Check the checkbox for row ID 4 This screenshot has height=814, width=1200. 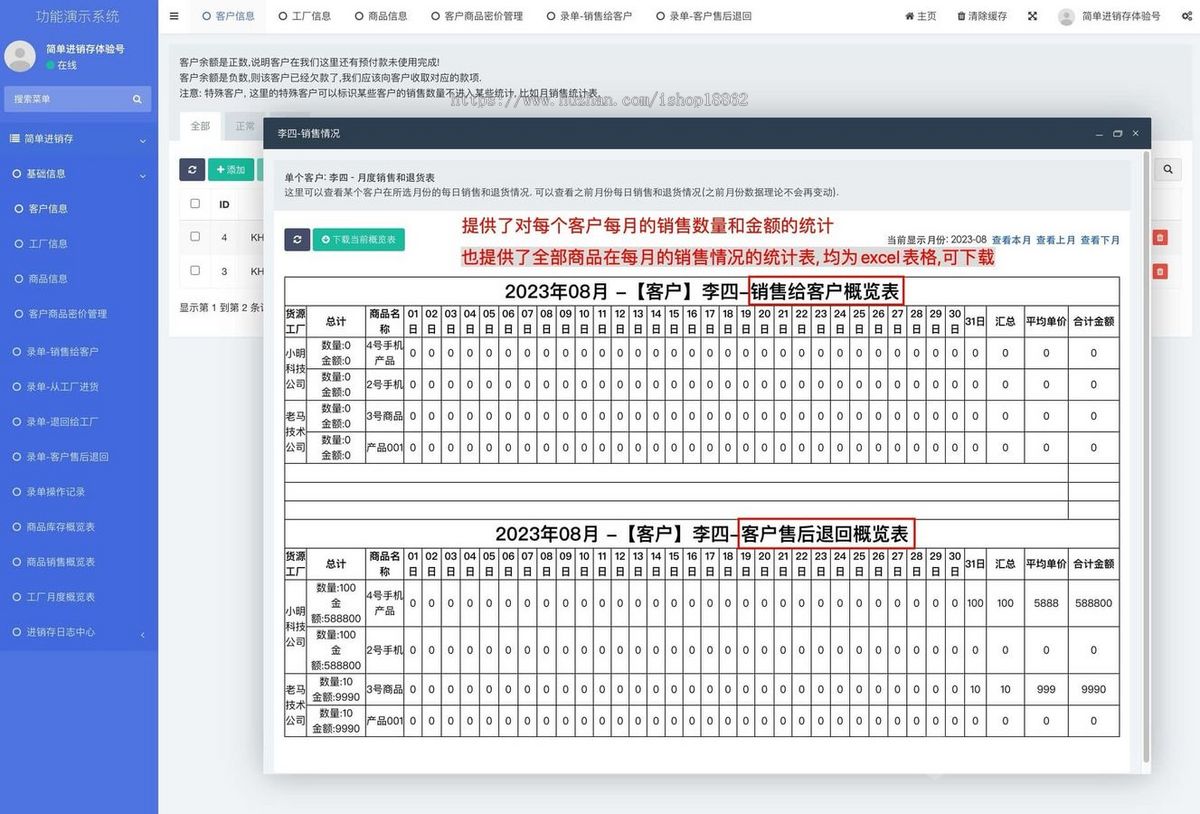pos(194,237)
